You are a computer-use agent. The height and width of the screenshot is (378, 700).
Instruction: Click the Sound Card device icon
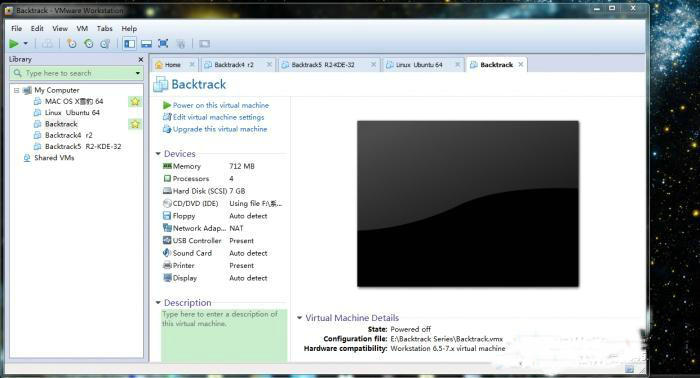[167, 253]
